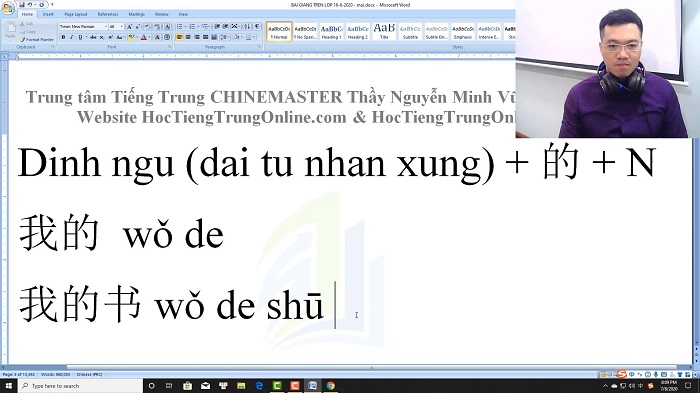The height and width of the screenshot is (393, 700).
Task: Click the Numbering list icon
Action: 192,26
